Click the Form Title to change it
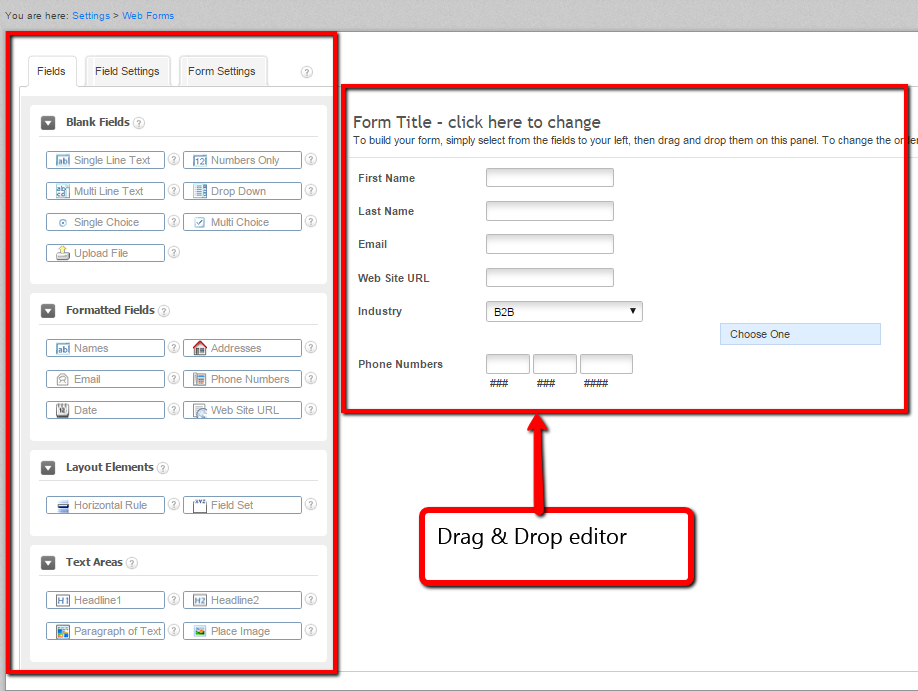The width and height of the screenshot is (918, 691). tap(476, 122)
